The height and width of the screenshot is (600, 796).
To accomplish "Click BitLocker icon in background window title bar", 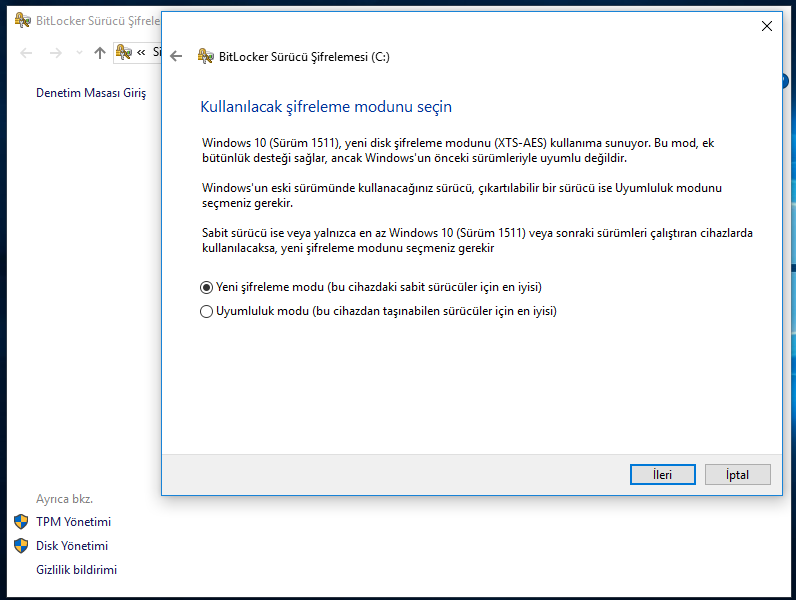I will coord(22,22).
